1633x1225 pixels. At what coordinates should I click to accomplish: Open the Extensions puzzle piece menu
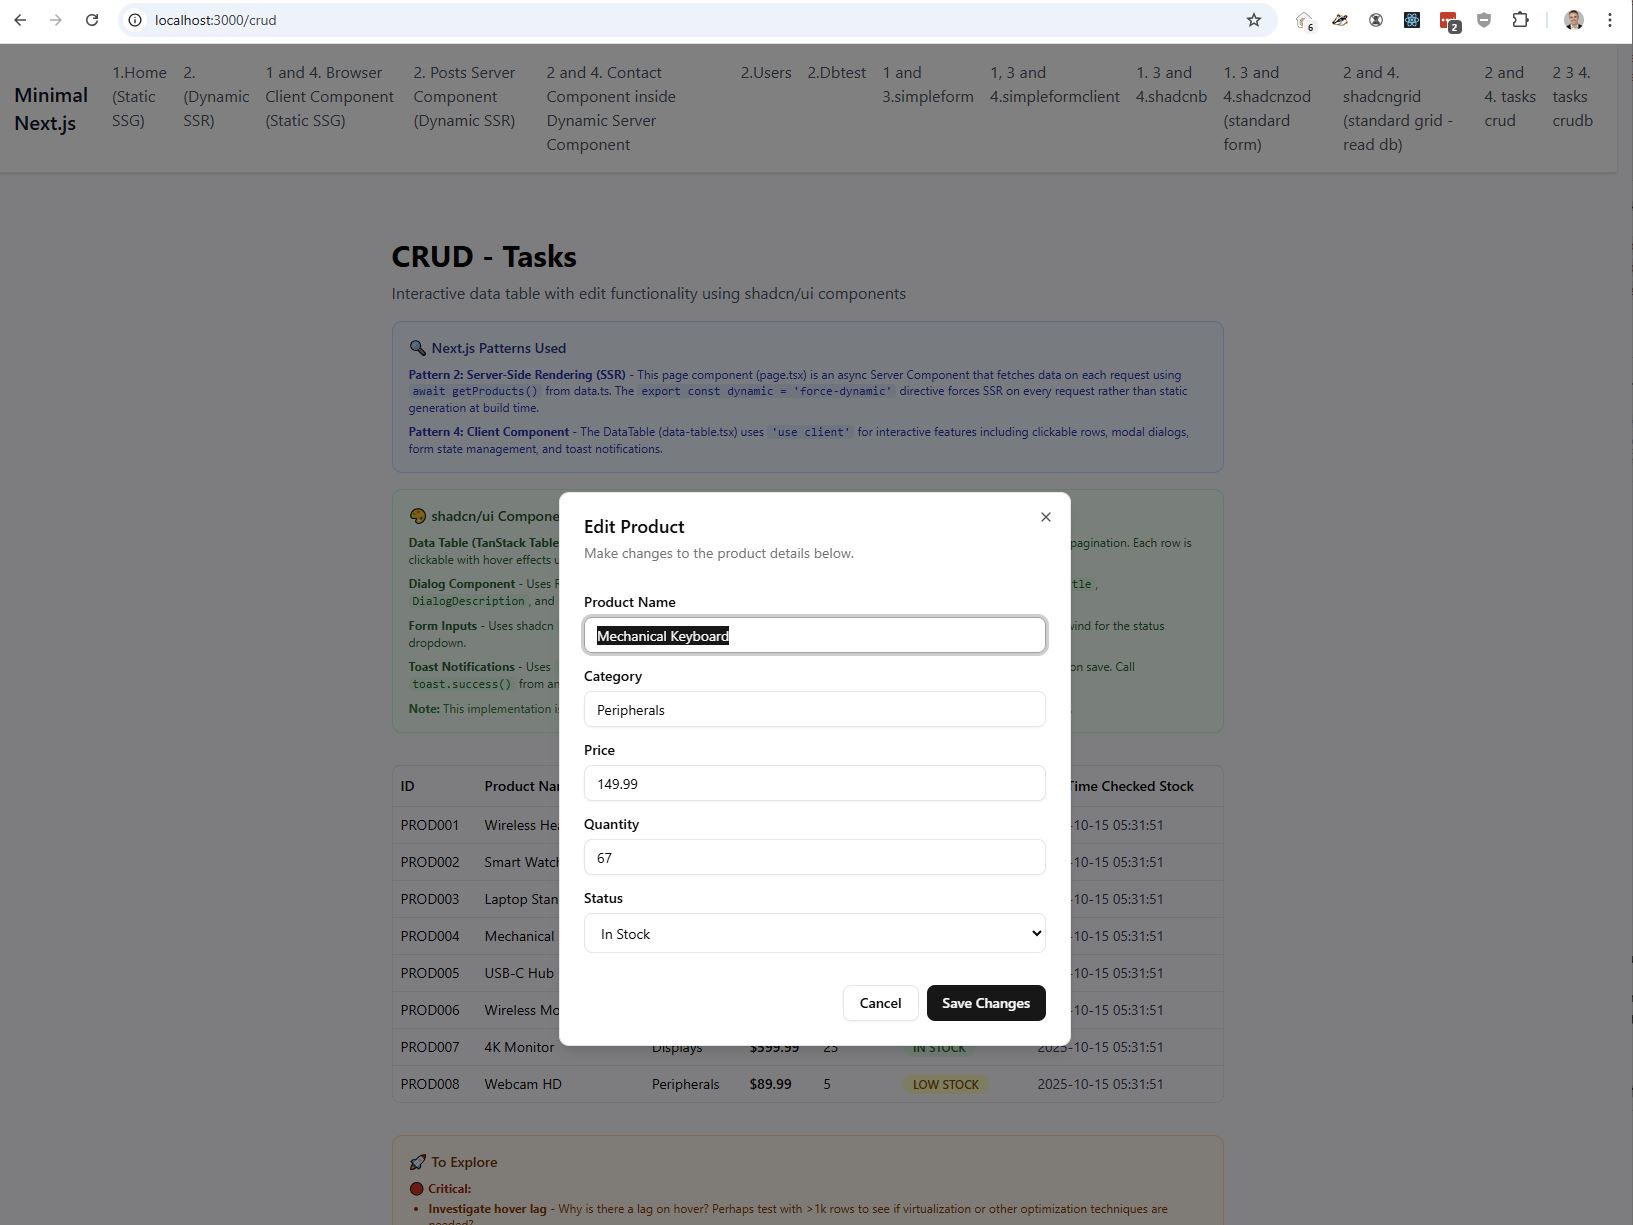click(1519, 20)
